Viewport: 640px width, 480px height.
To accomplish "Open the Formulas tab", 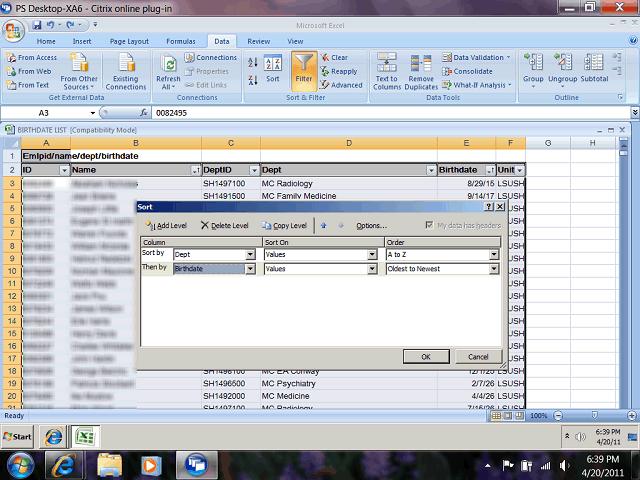I will [x=180, y=41].
